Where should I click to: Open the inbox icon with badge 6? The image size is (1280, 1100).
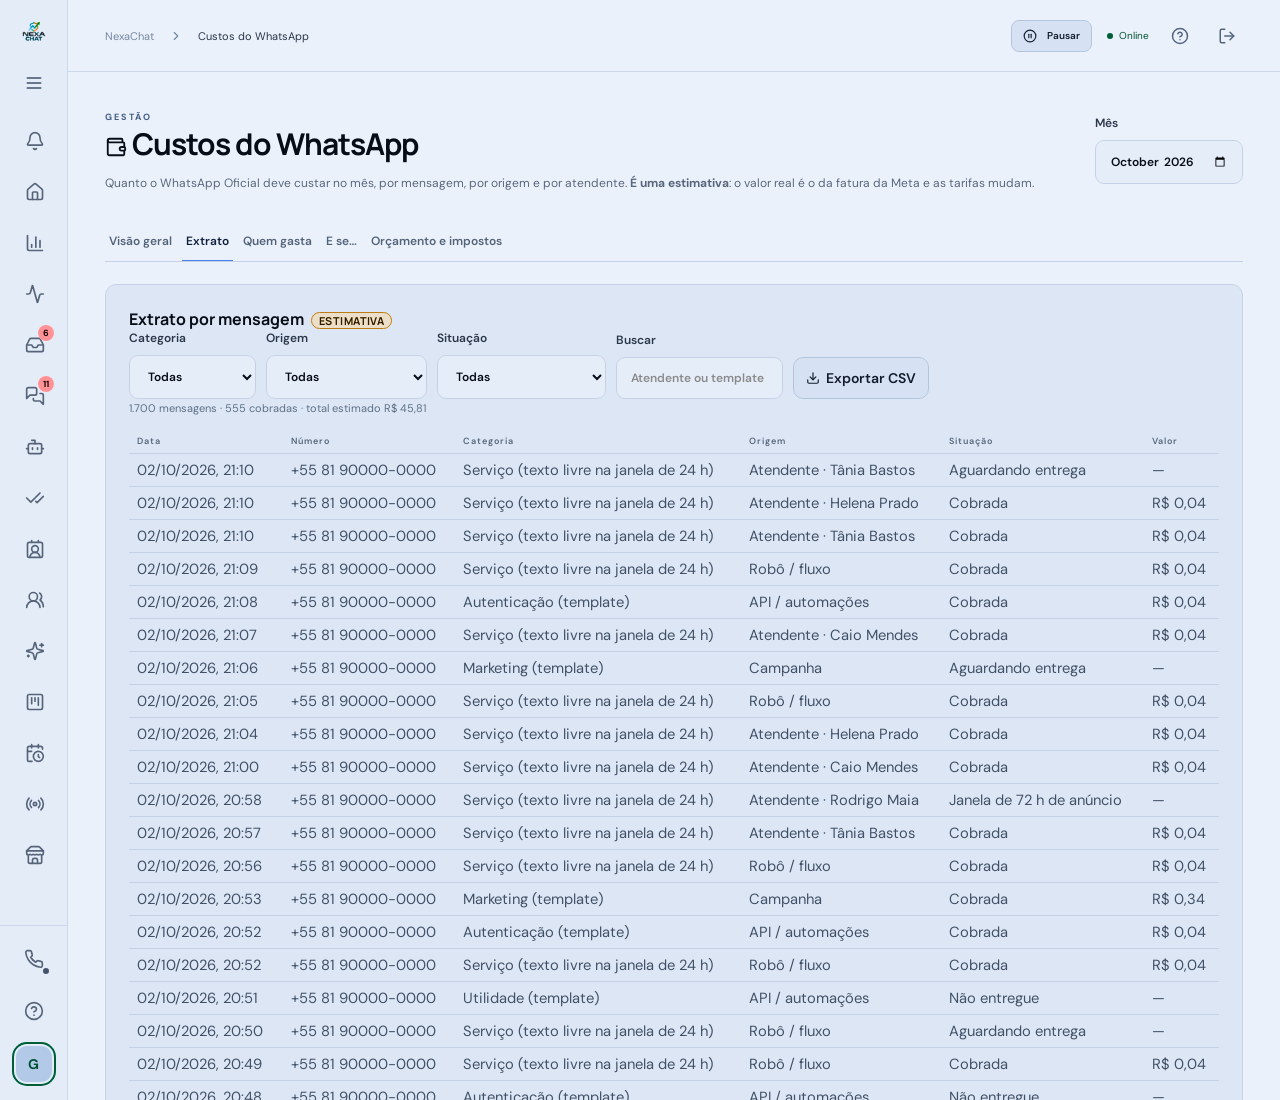35,345
